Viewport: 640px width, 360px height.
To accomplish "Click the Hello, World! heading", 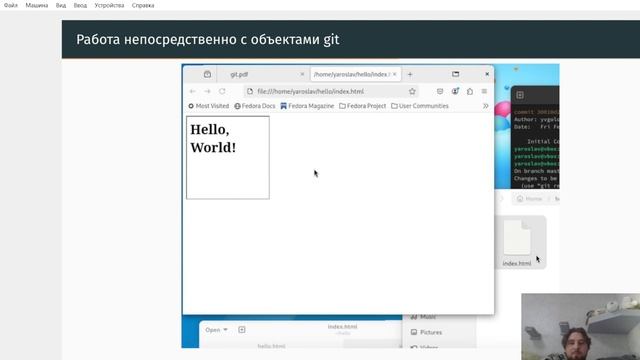I will point(213,138).
